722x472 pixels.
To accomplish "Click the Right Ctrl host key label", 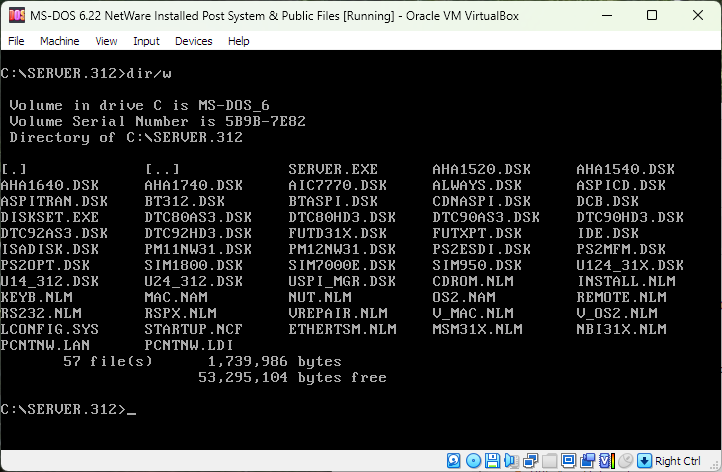I will (677, 461).
